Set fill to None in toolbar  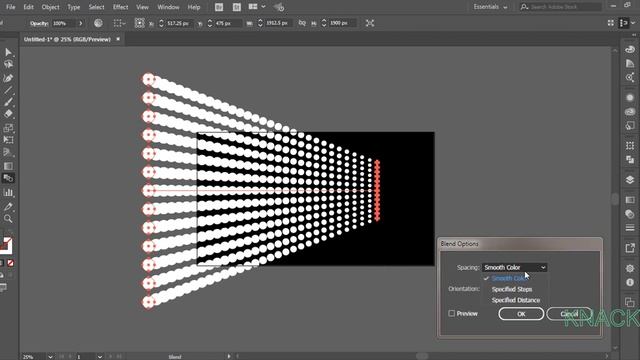(11, 263)
